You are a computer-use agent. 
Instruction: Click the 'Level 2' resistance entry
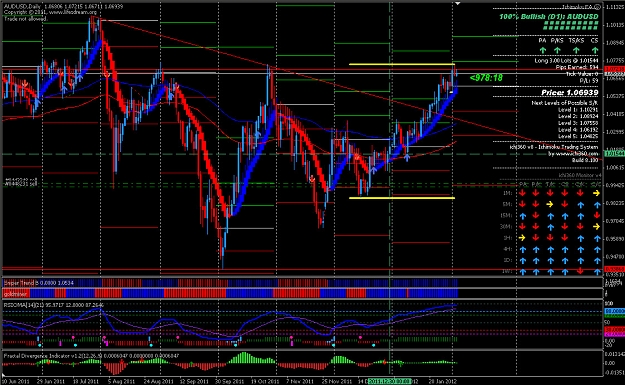click(x=578, y=116)
